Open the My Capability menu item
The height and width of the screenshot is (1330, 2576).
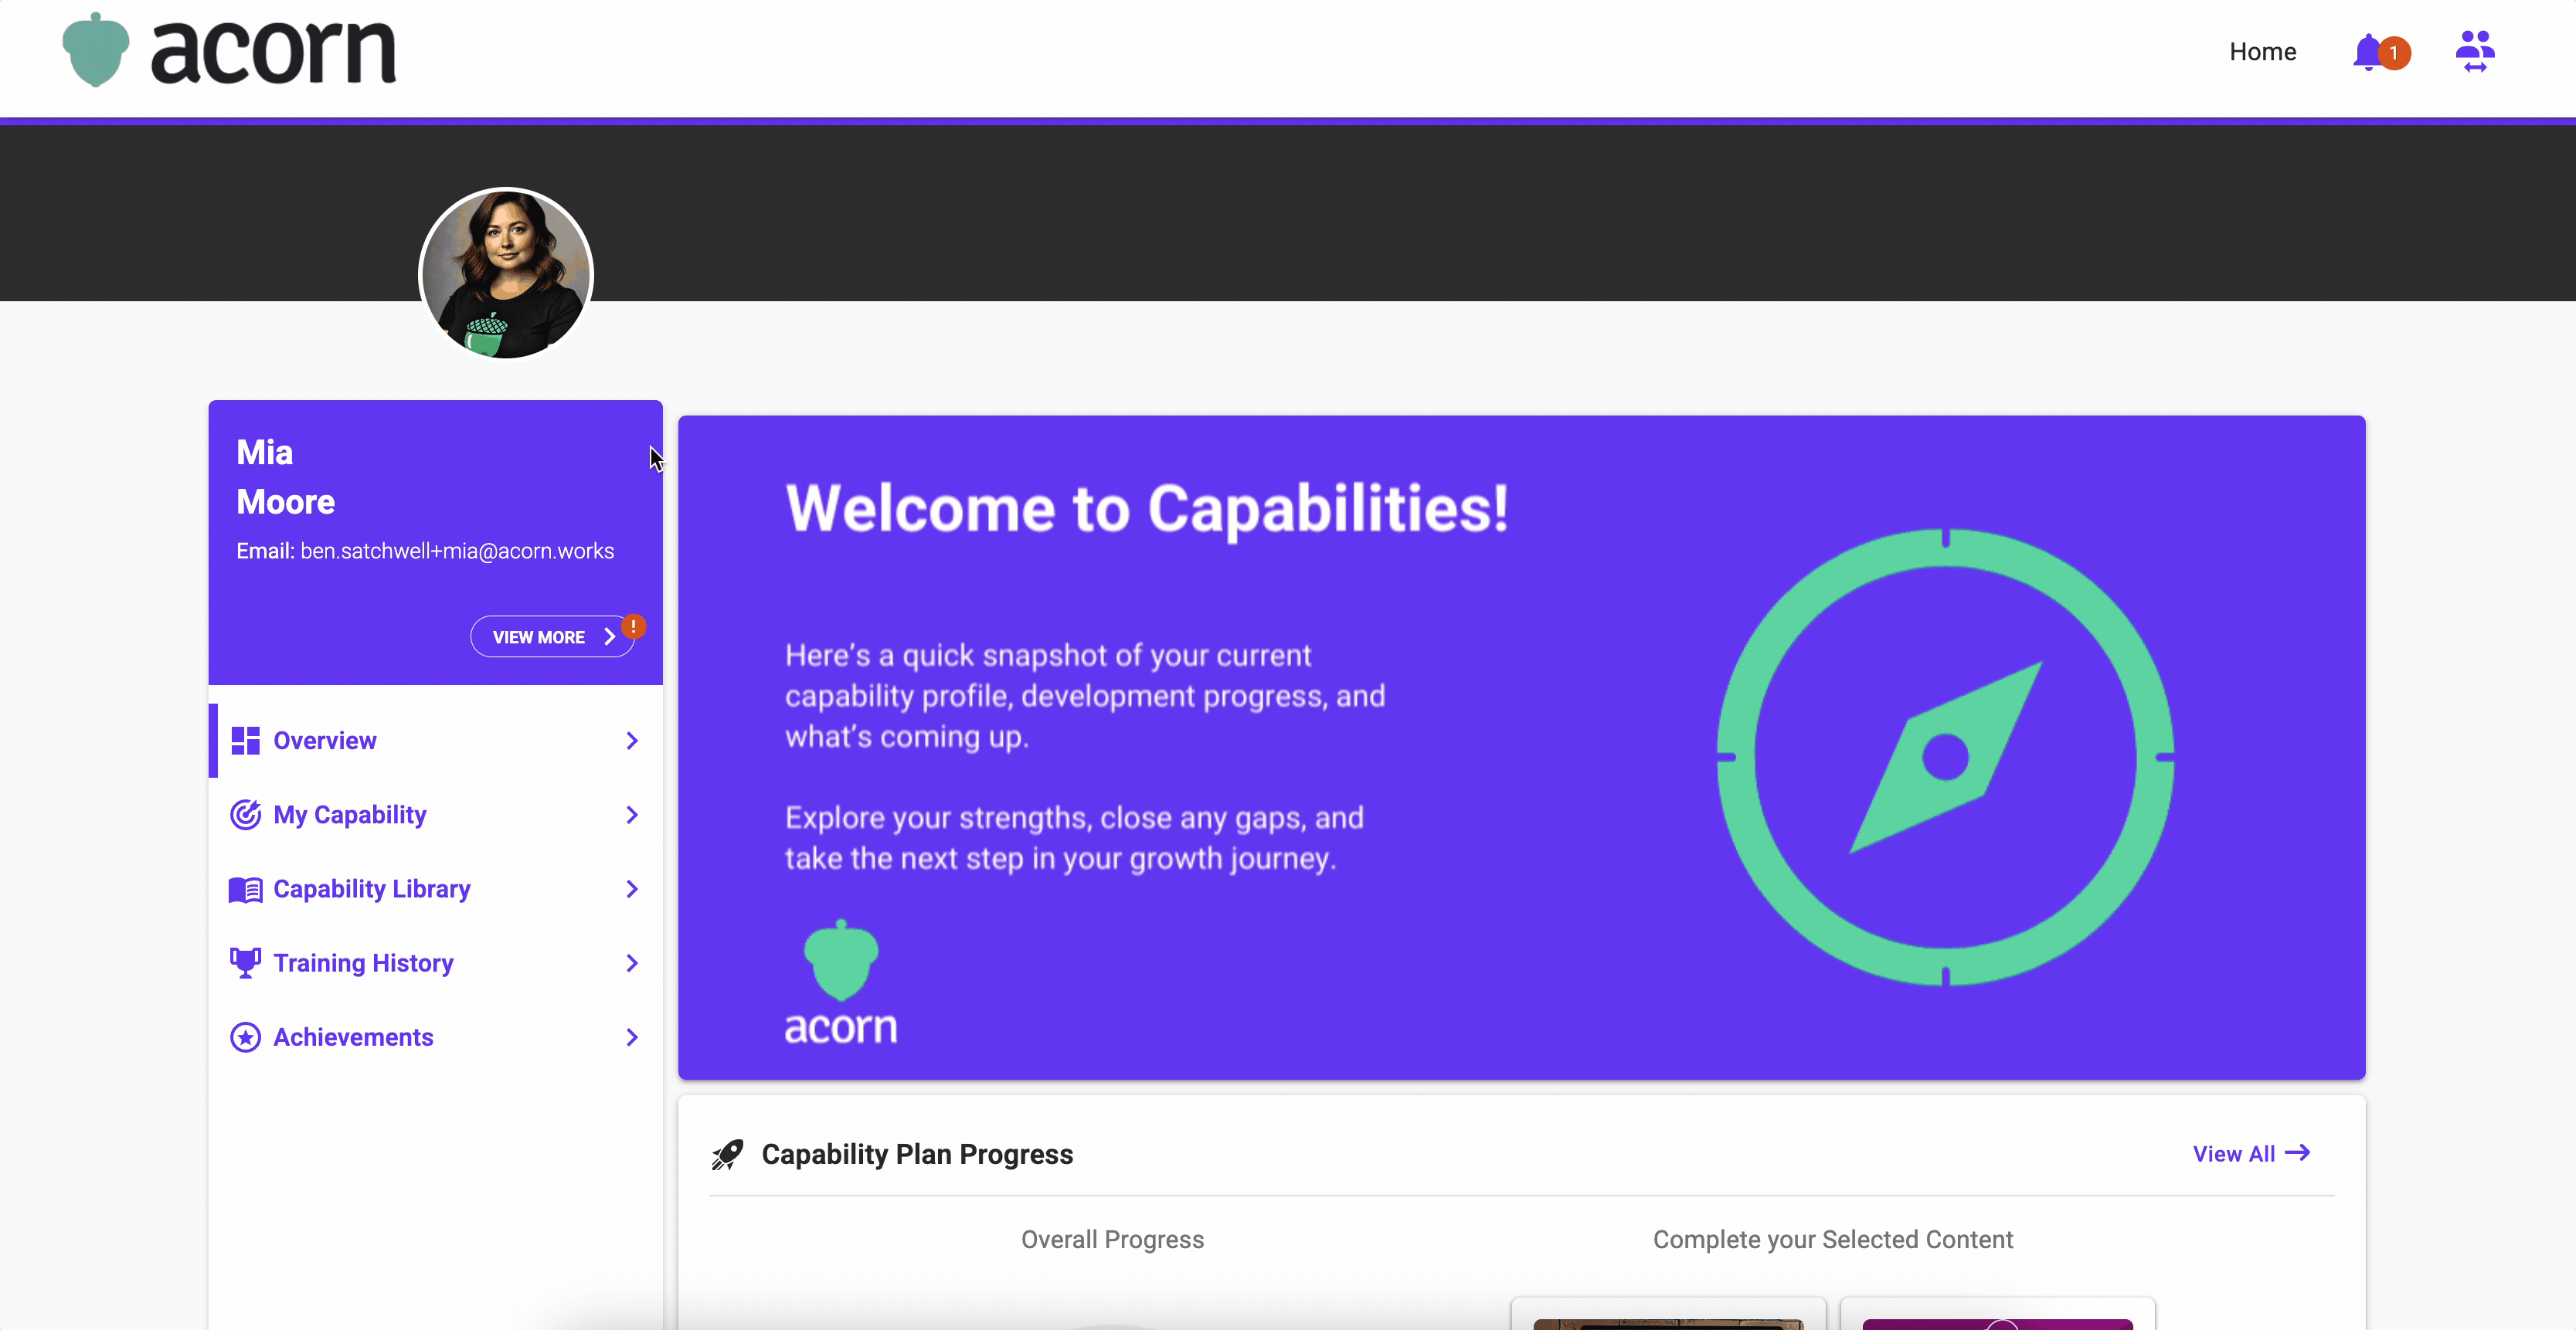(x=435, y=814)
